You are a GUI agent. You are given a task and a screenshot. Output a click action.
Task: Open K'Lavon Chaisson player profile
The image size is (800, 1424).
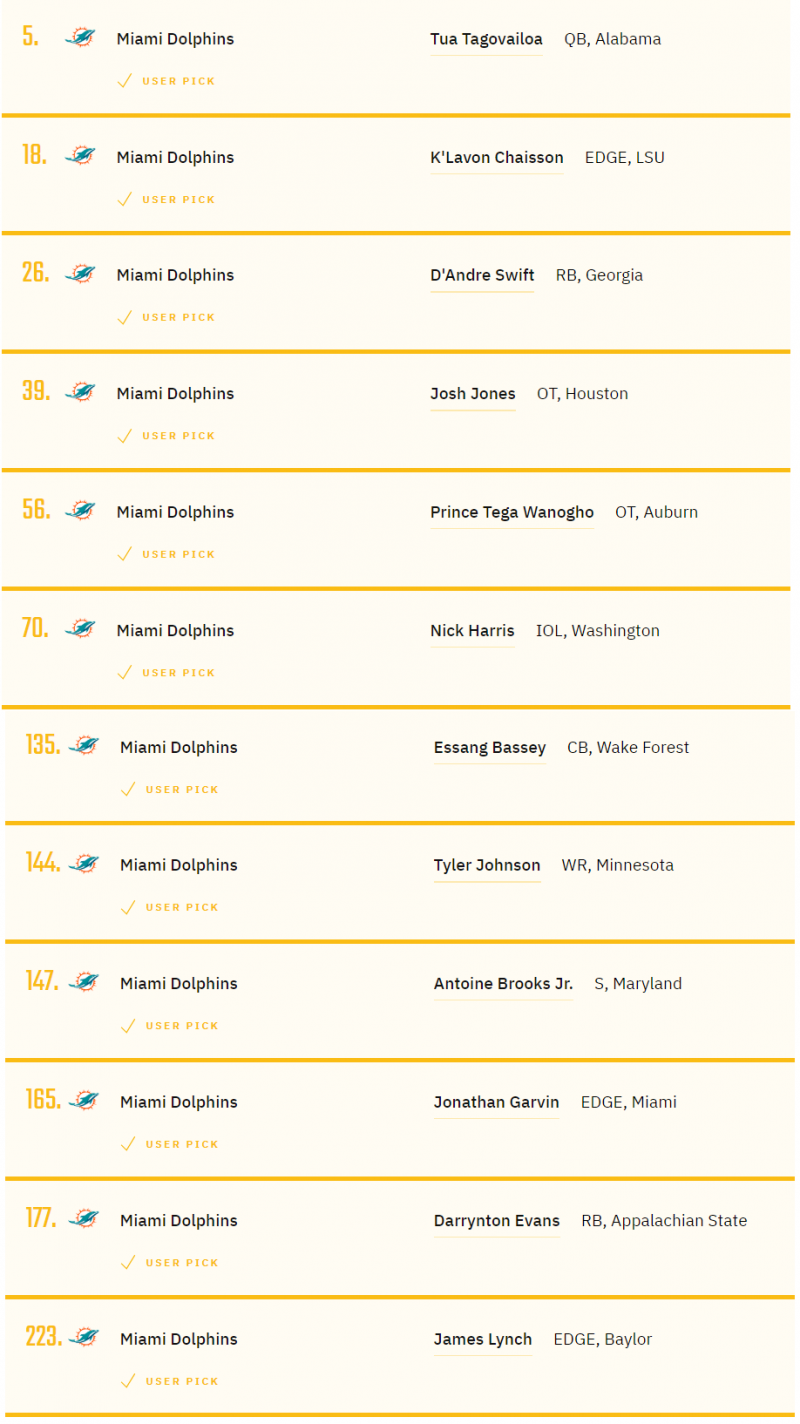point(497,157)
